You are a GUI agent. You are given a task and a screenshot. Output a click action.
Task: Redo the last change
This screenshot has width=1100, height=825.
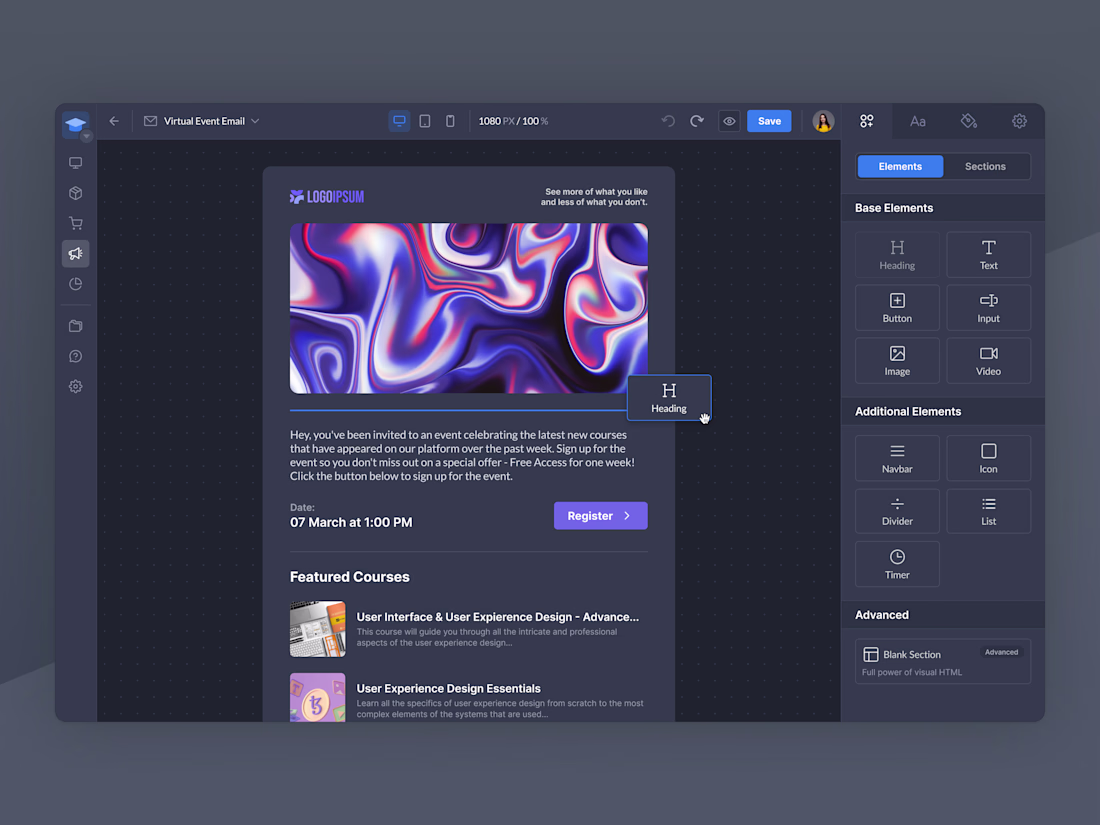(x=697, y=121)
